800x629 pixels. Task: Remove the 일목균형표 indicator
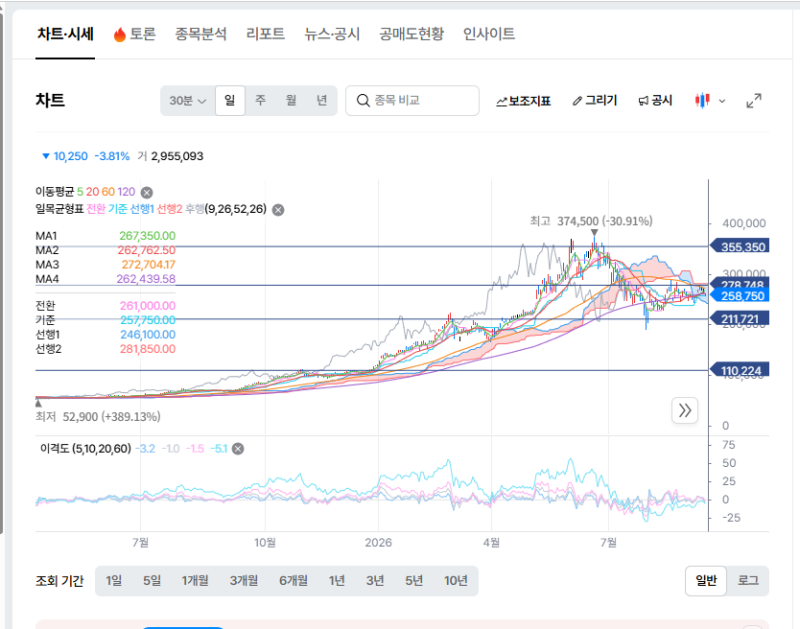(278, 210)
